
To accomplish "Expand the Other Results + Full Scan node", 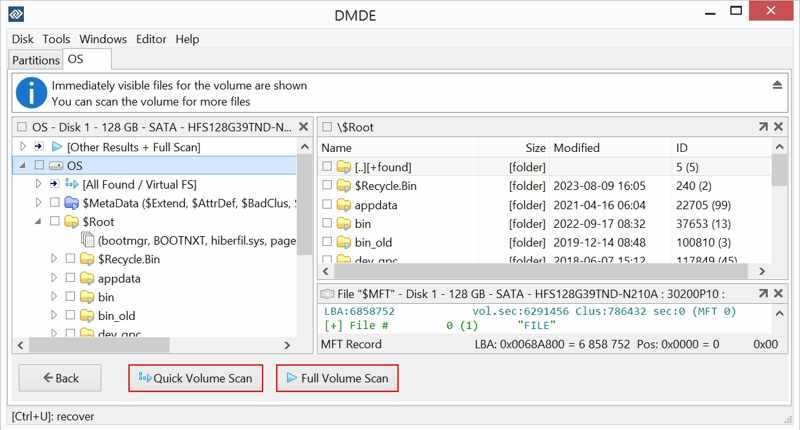I will 22,147.
